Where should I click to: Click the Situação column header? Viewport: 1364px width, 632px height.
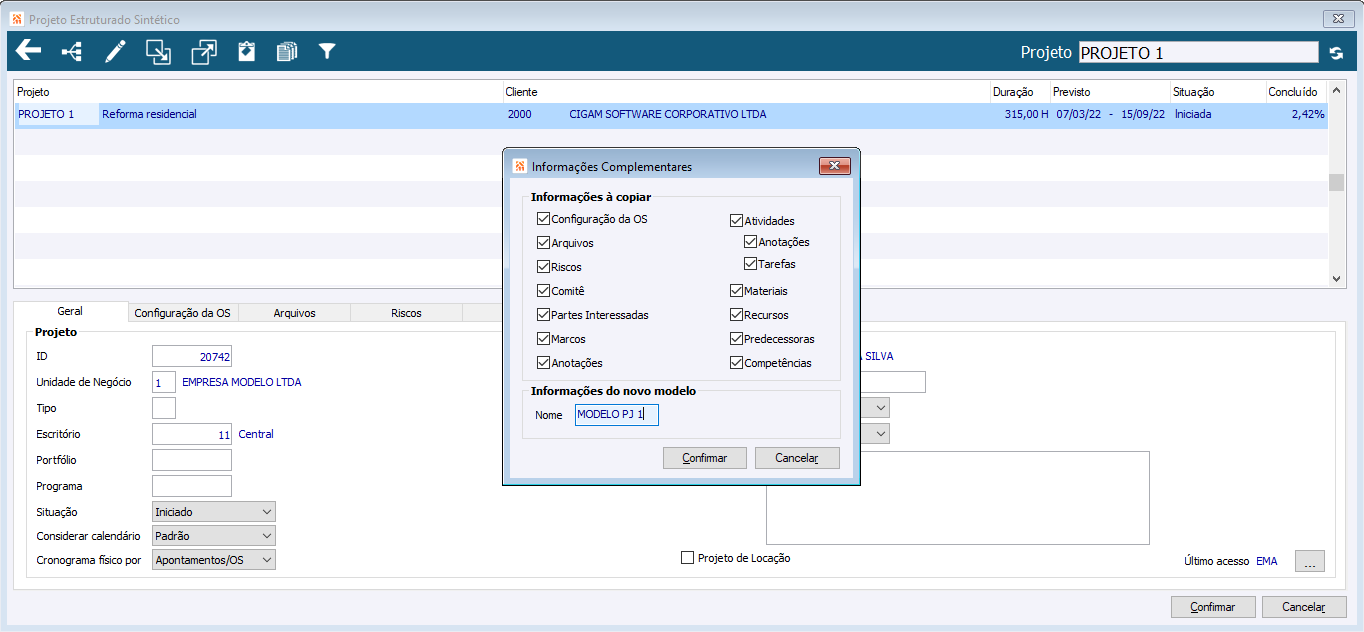[1217, 92]
